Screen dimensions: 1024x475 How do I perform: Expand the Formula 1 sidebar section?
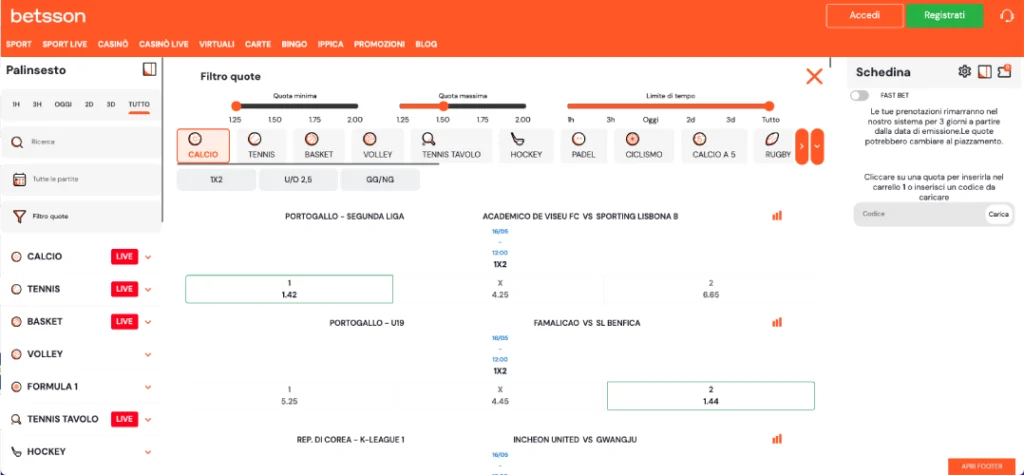(148, 387)
